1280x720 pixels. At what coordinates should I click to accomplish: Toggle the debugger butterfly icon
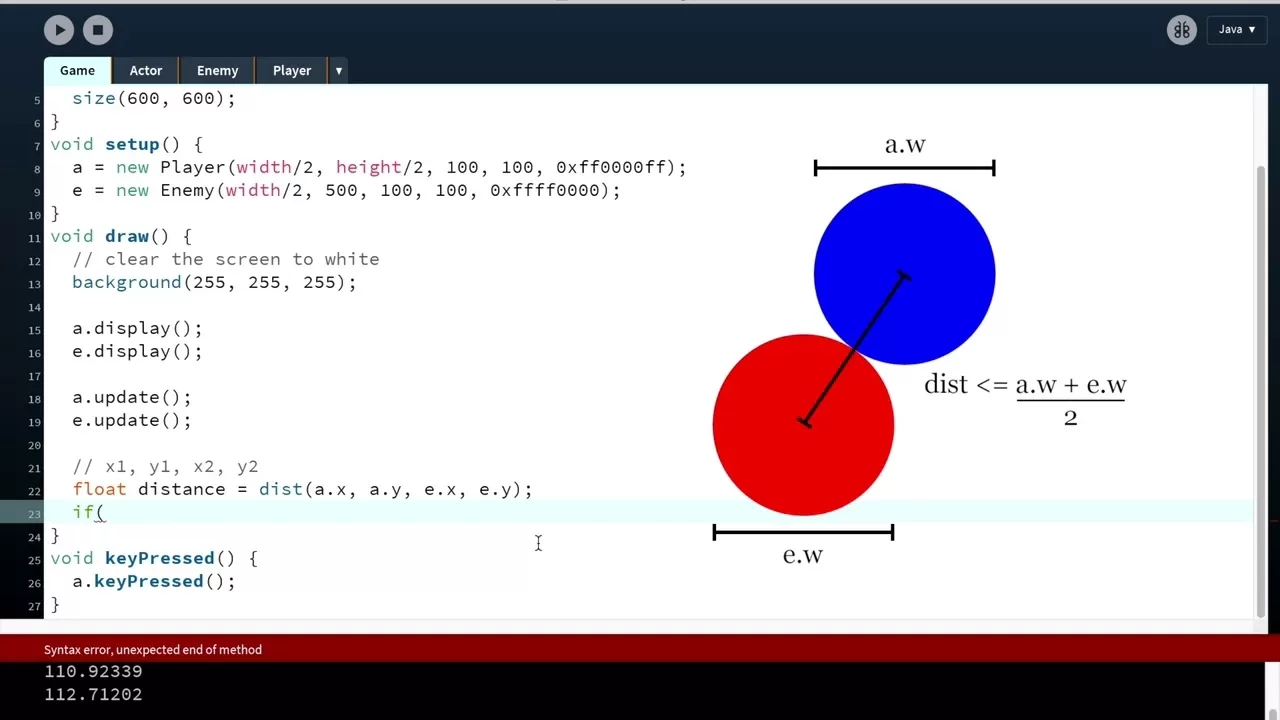1181,30
